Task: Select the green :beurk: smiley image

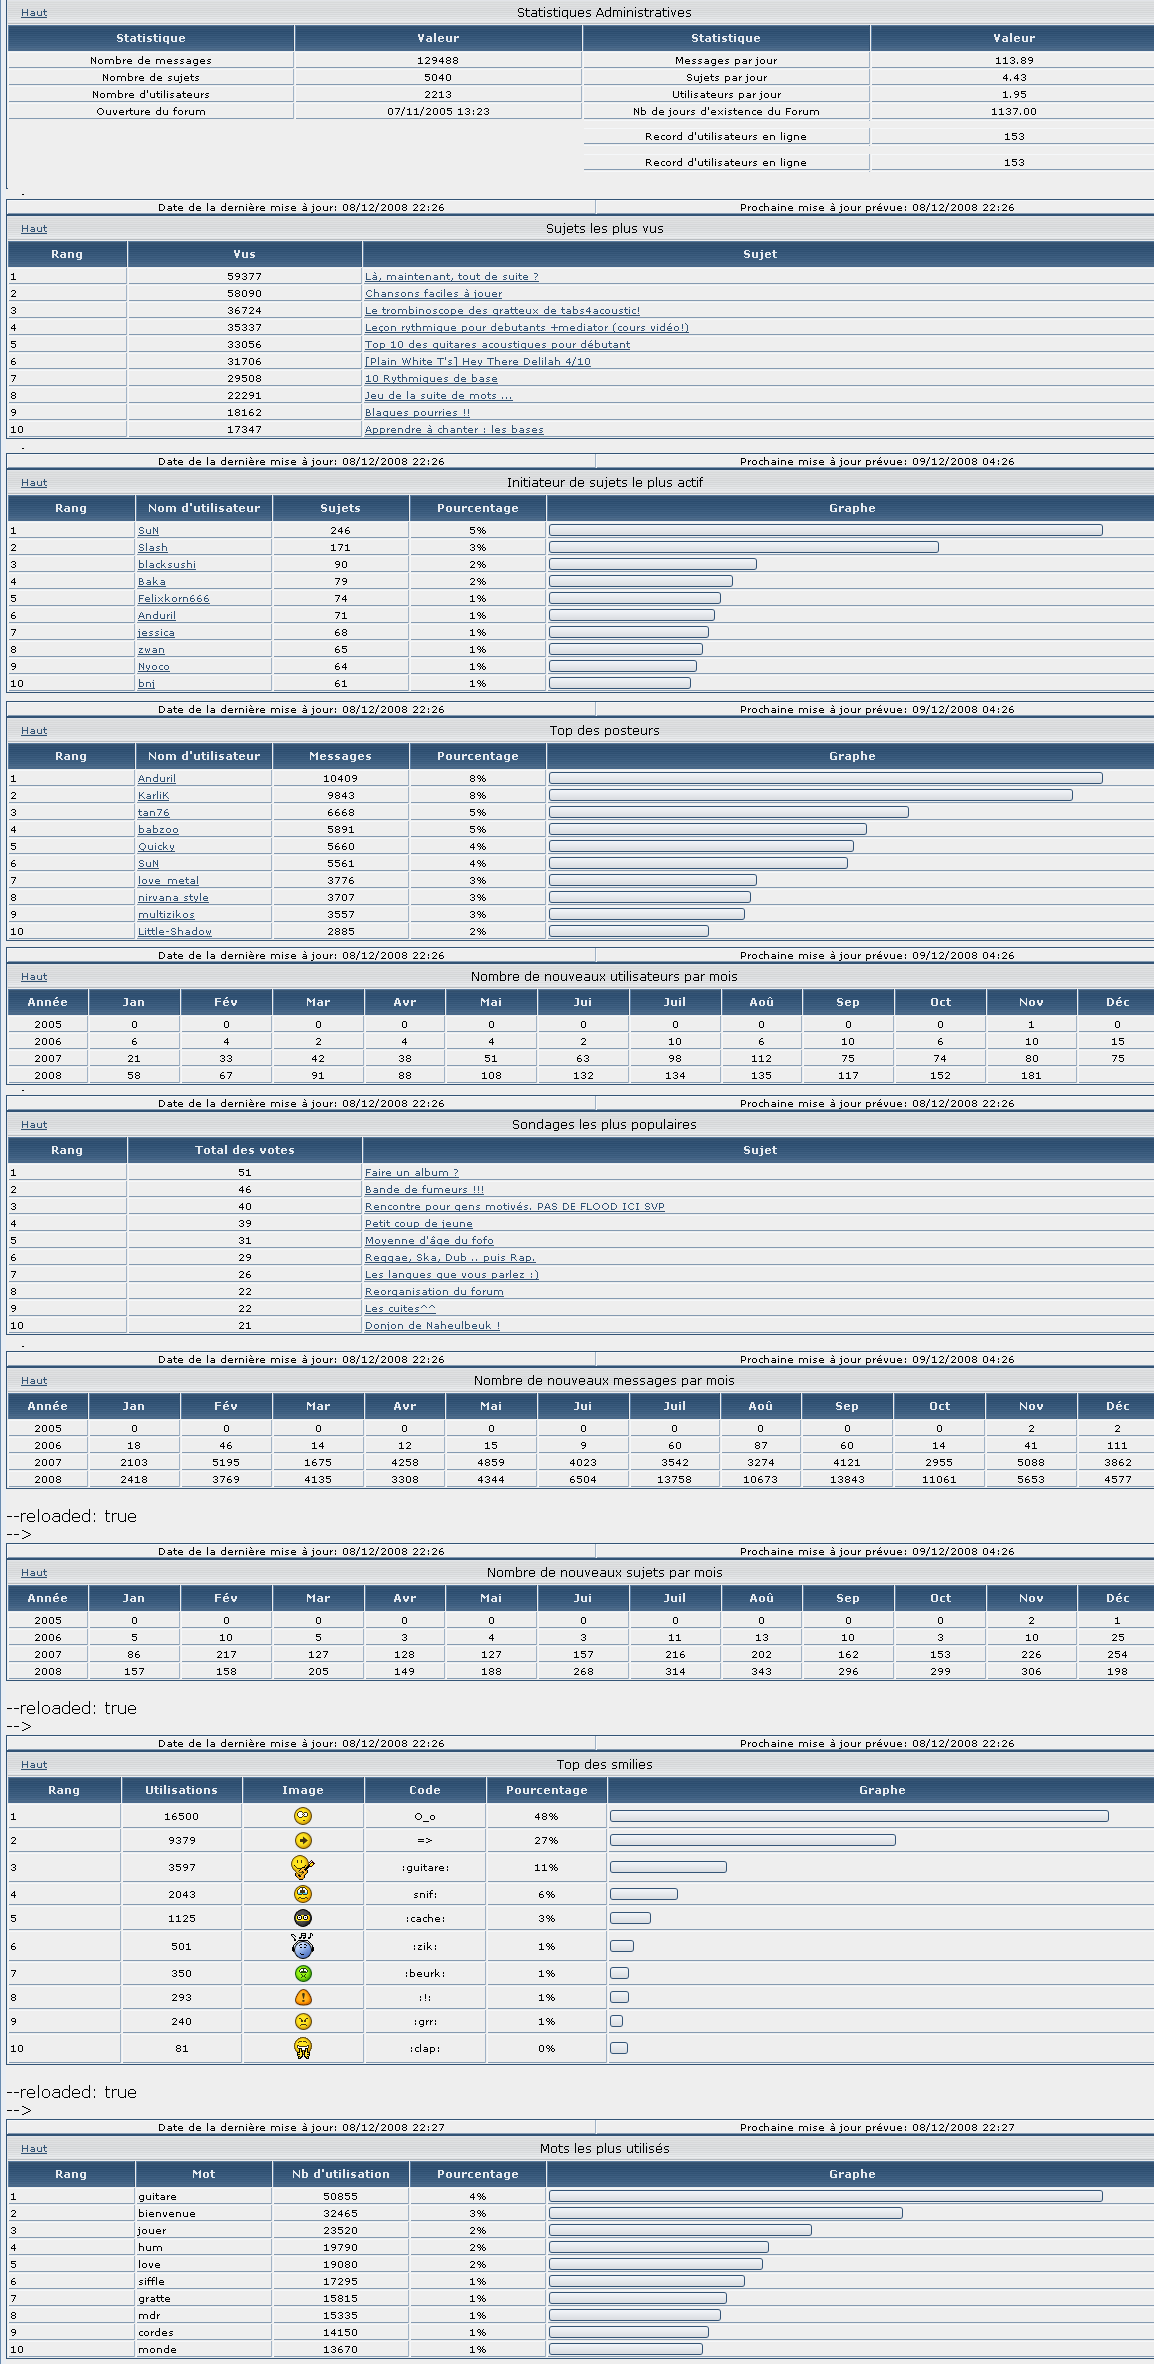Action: point(303,1972)
